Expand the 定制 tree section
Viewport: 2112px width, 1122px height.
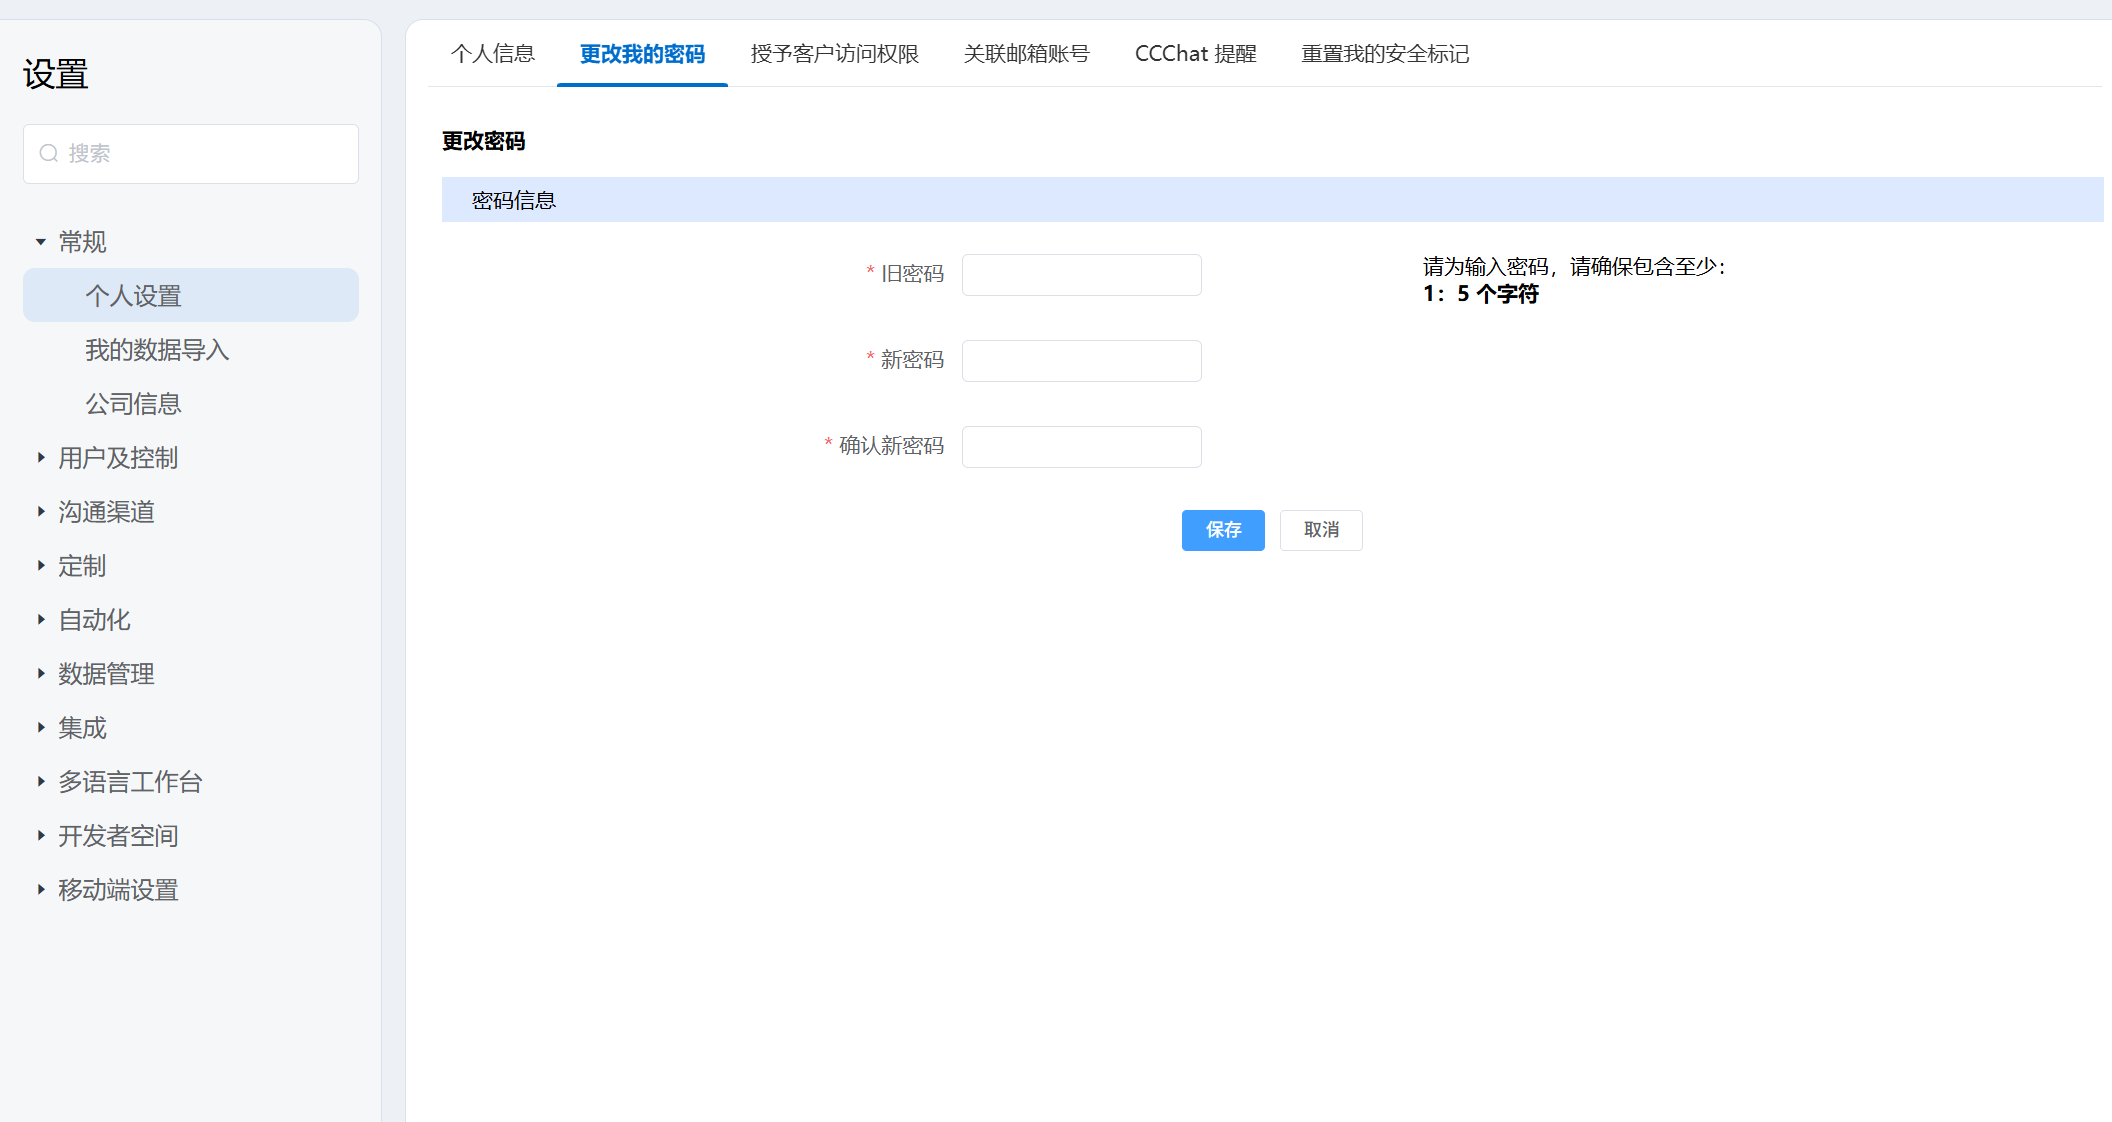41,566
